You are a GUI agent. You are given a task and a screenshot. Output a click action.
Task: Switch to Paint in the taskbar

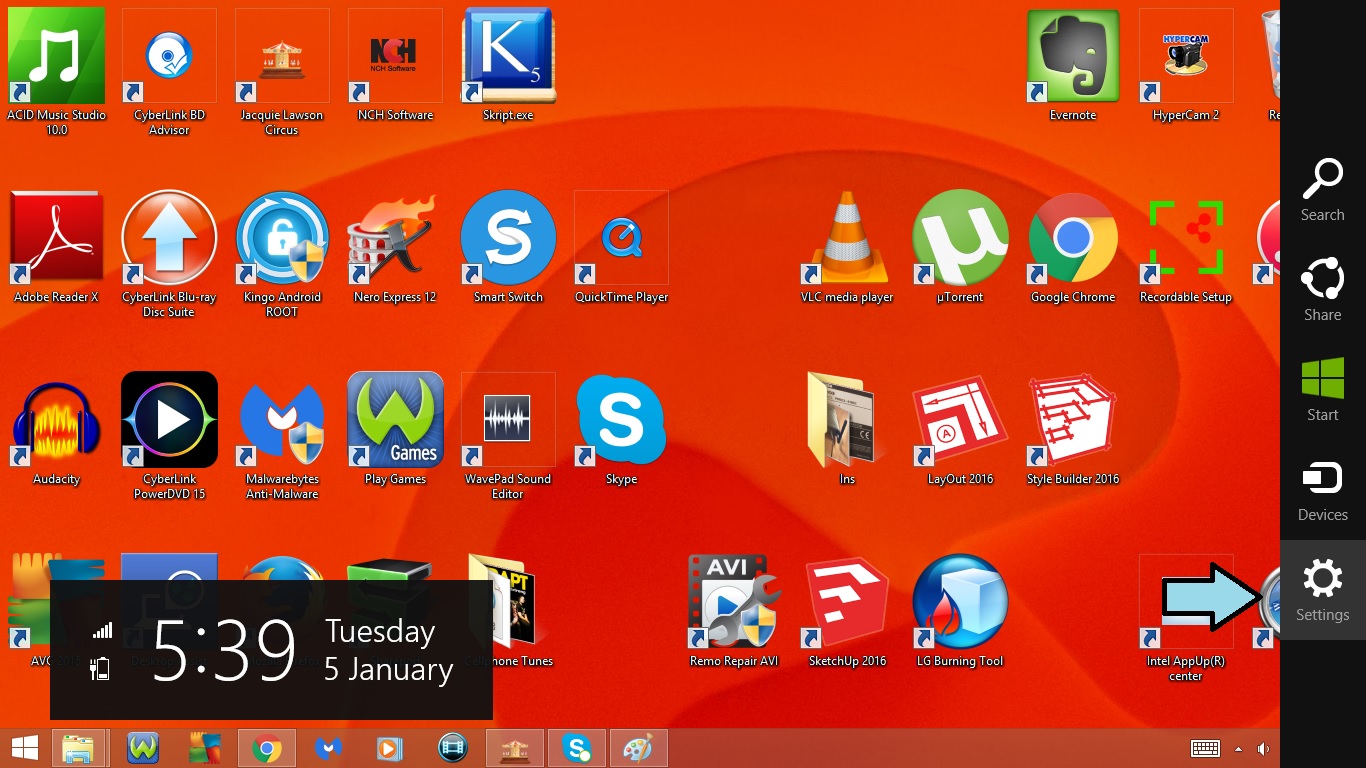coord(637,748)
